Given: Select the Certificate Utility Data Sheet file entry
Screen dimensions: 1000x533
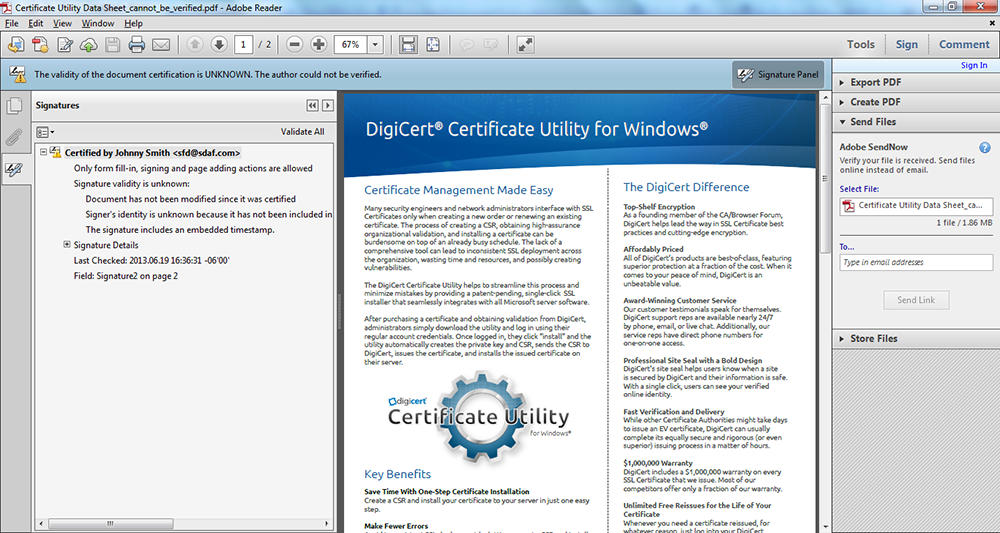Looking at the screenshot, I should tap(916, 205).
